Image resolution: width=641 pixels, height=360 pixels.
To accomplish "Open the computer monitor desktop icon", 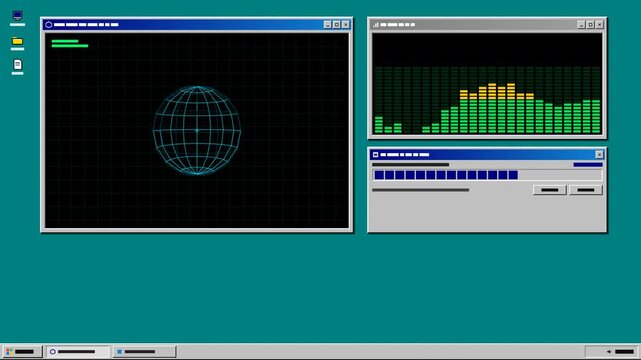I will click(17, 16).
